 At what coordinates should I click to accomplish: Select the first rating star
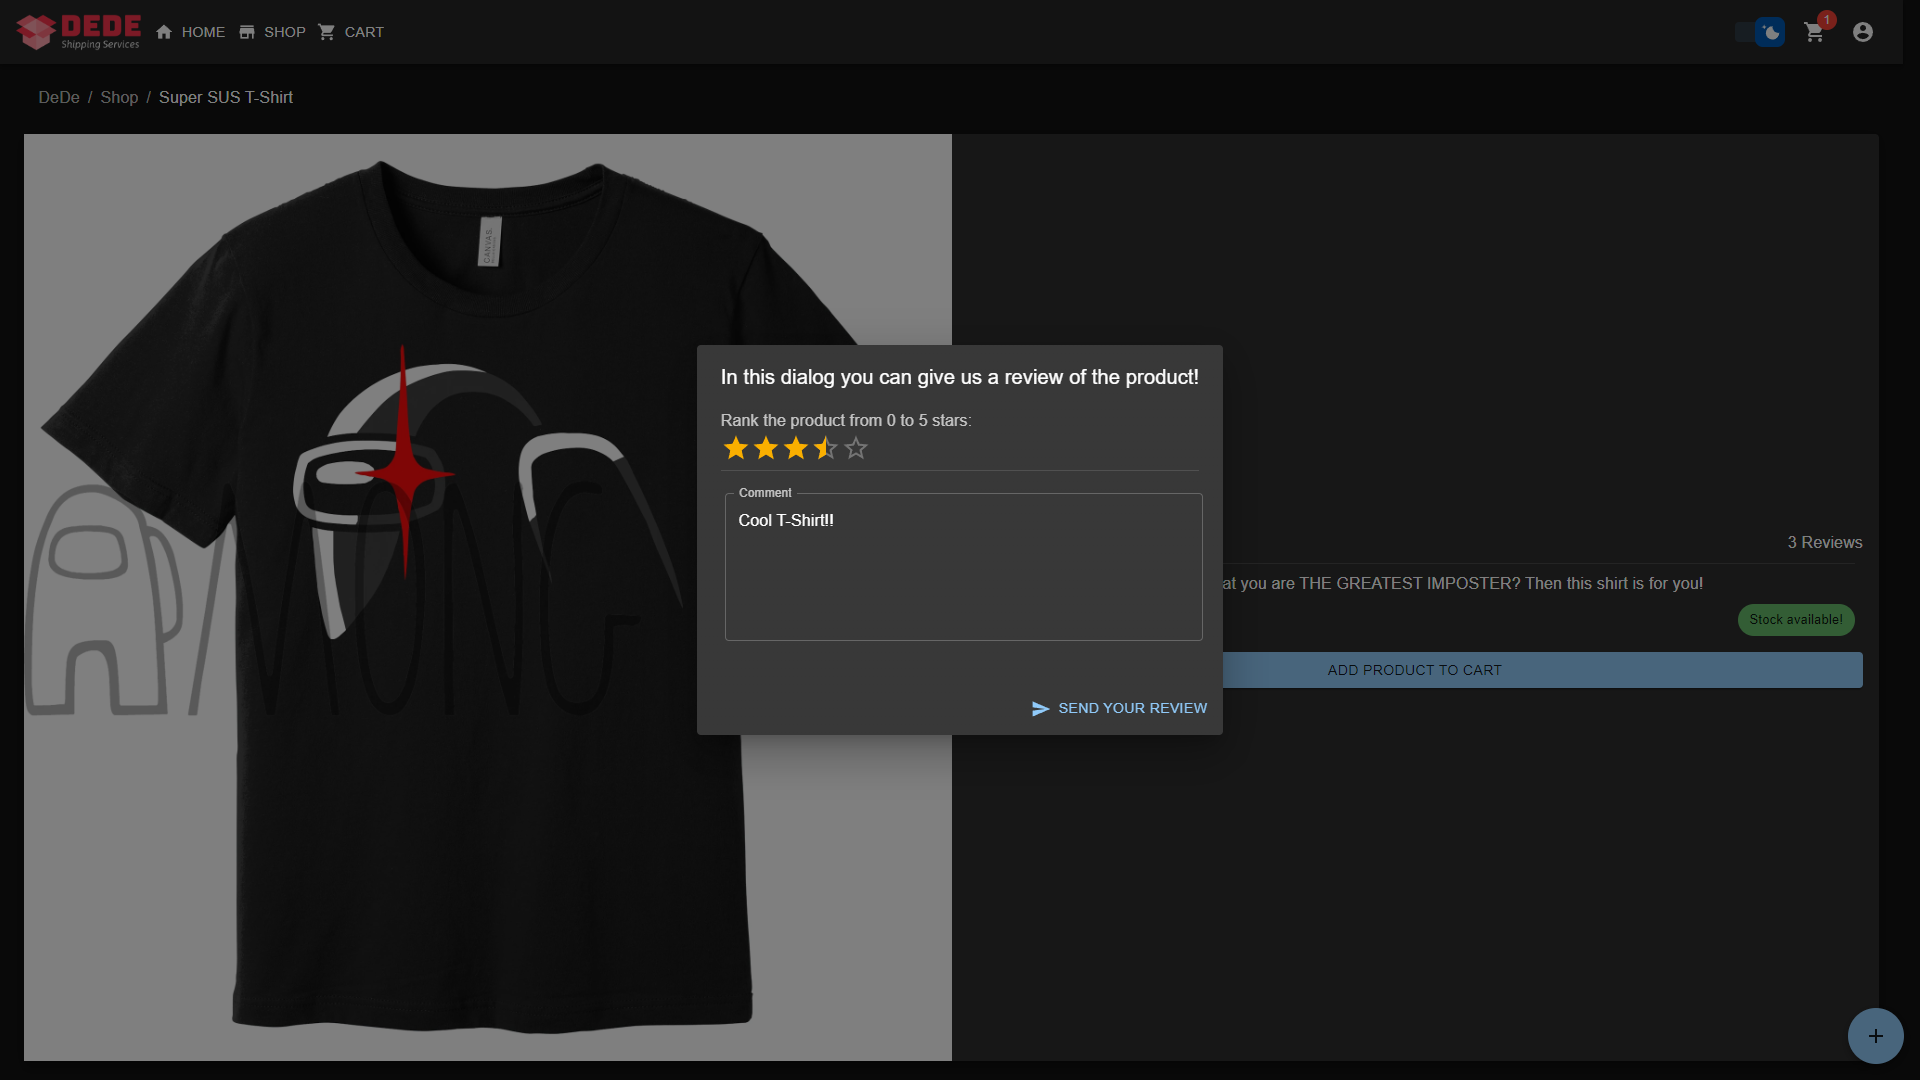point(736,449)
